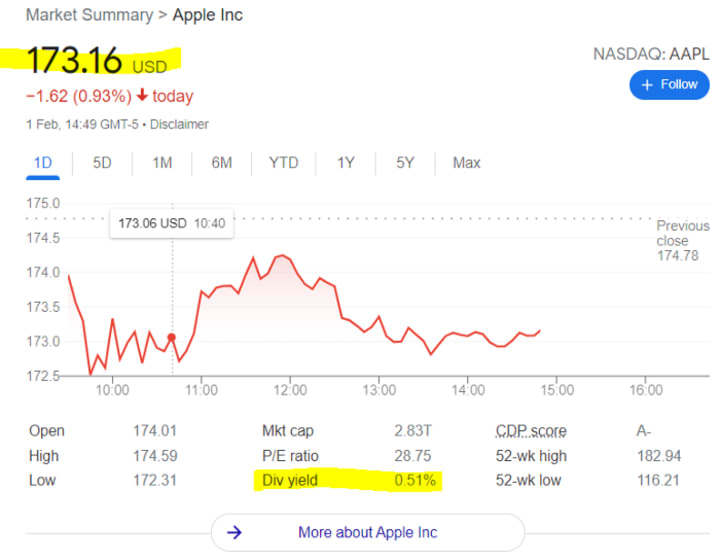Screen dimensions: 720x560
Task: Switch to the 1M chart tab
Action: coord(162,163)
